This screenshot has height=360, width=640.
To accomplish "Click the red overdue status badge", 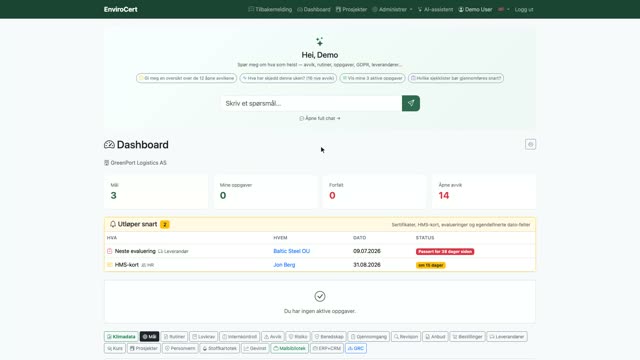I will coord(445,251).
